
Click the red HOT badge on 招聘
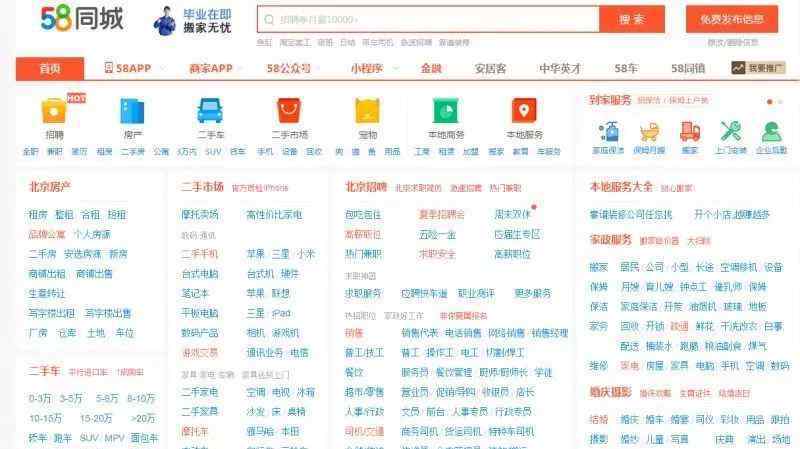(x=77, y=98)
